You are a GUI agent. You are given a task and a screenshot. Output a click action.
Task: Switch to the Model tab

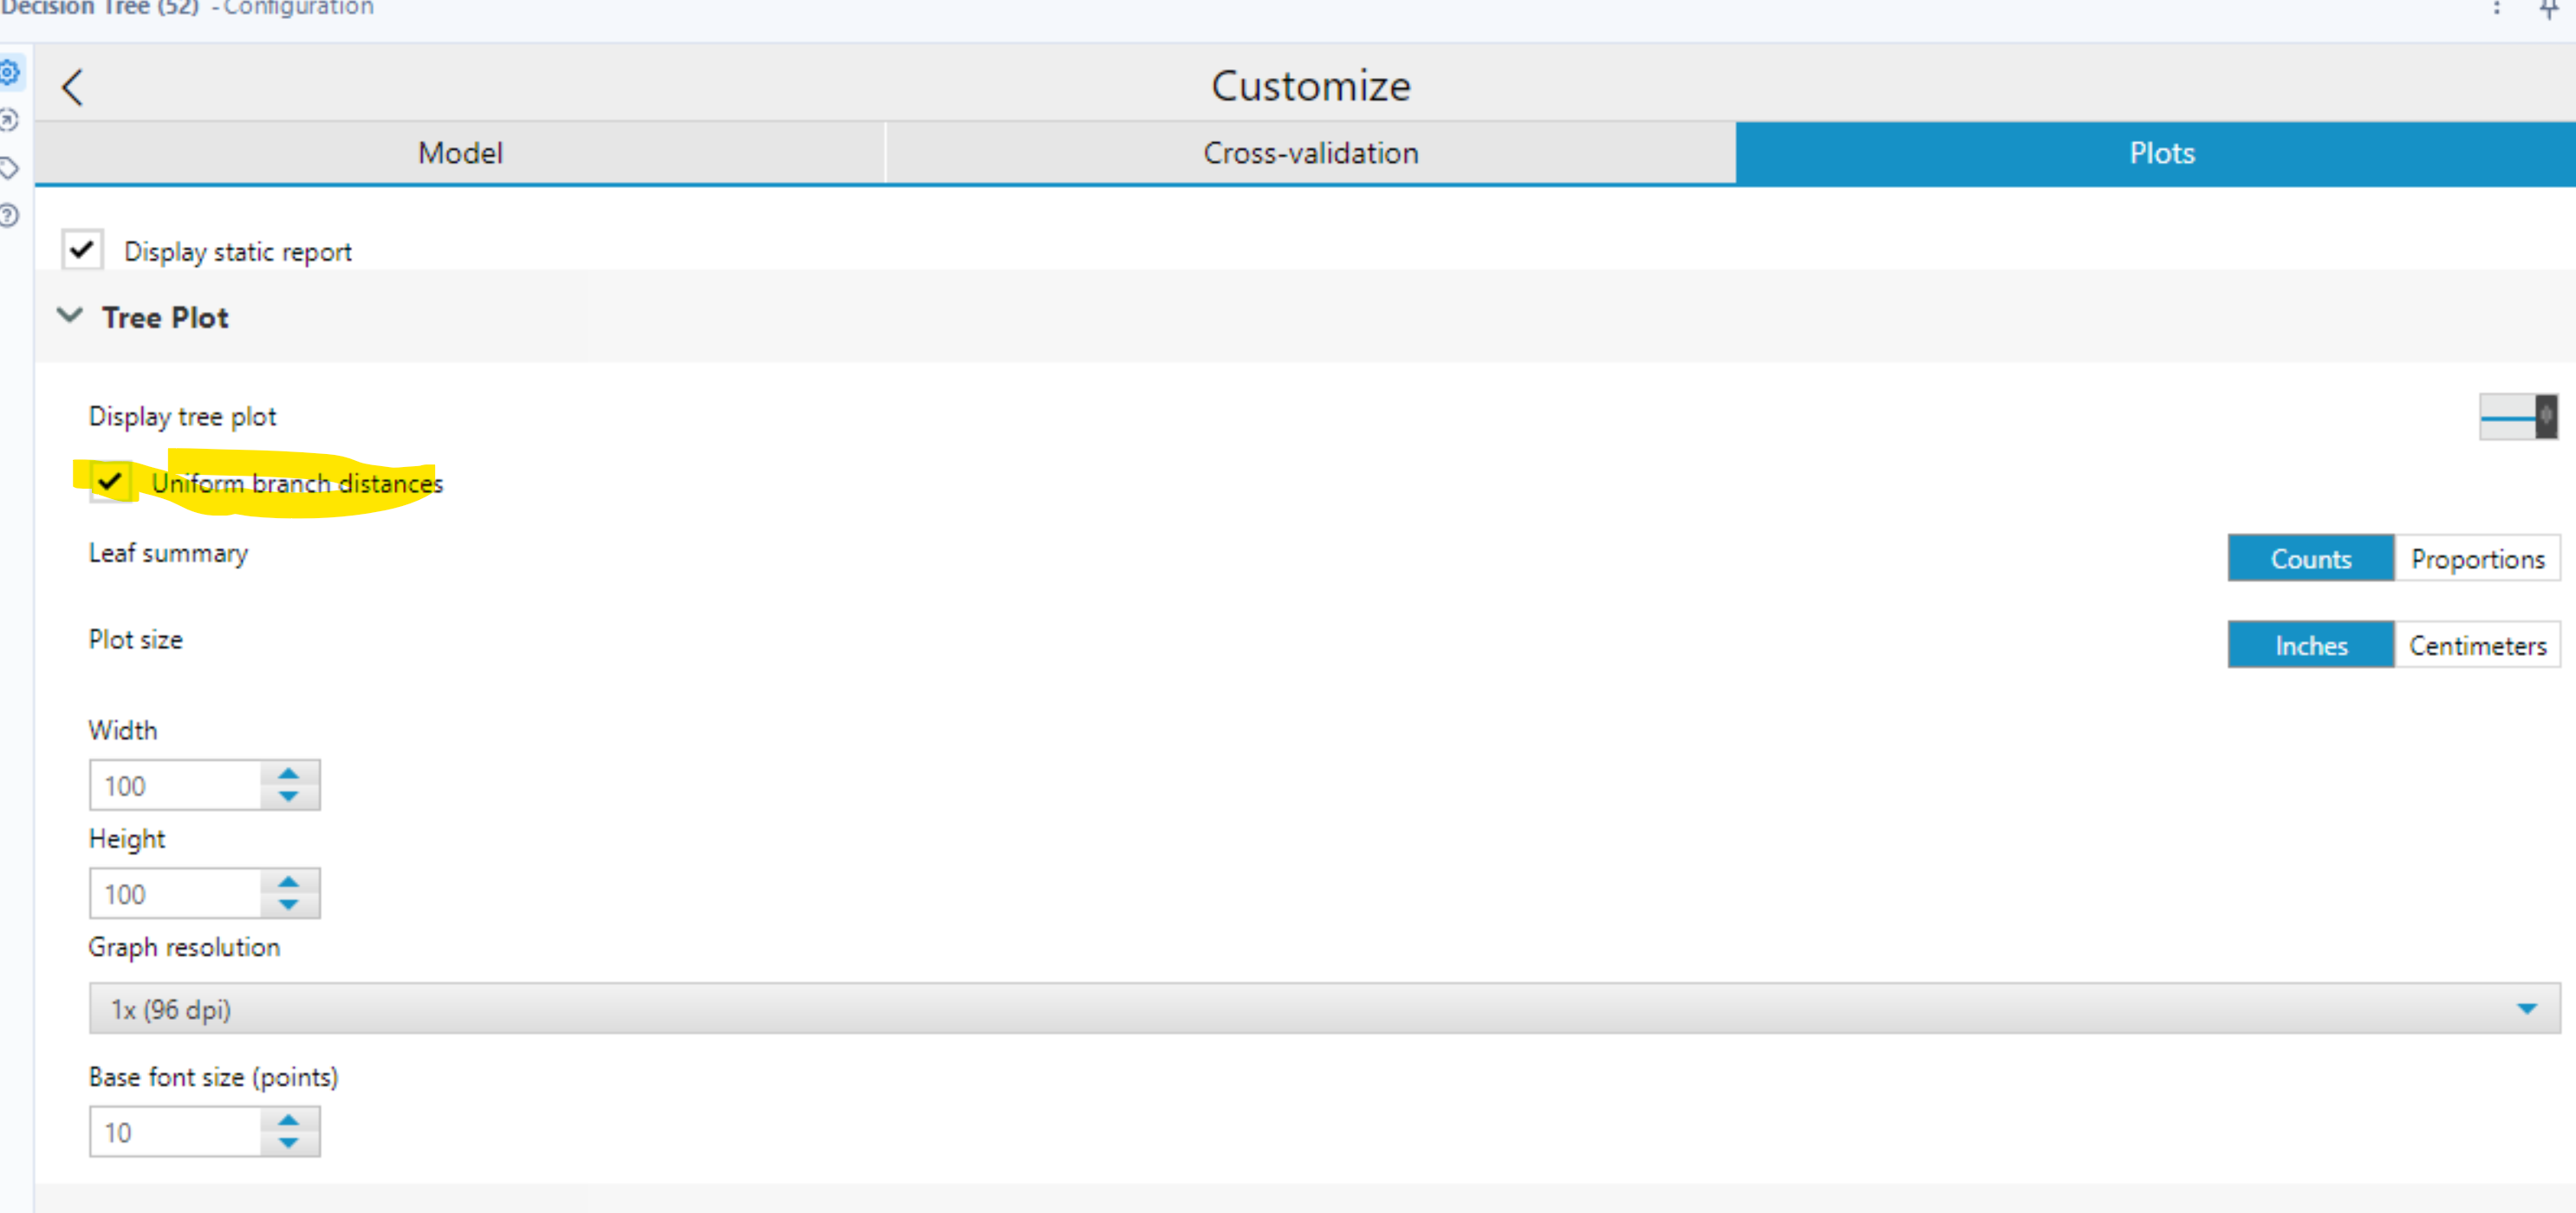pos(460,152)
